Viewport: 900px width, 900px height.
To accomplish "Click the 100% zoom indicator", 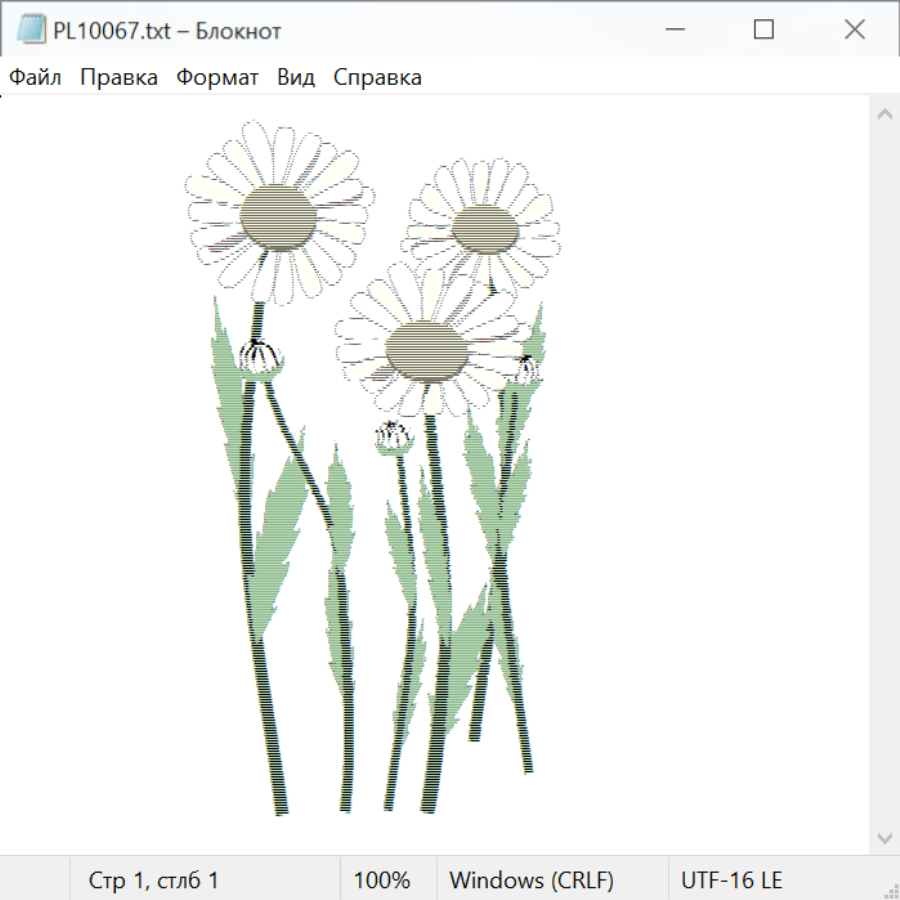I will tap(382, 880).
